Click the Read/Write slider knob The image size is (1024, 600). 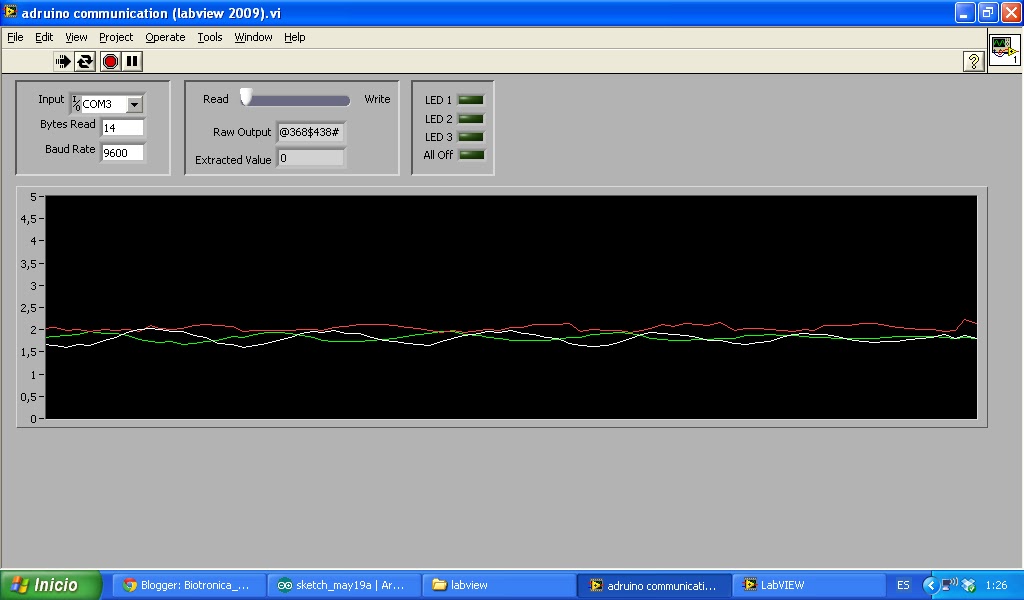(x=246, y=97)
